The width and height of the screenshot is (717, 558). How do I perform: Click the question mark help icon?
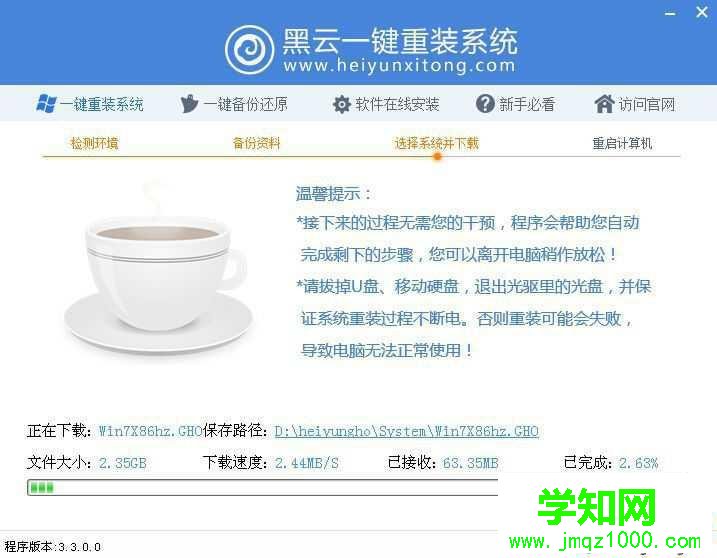(x=485, y=104)
